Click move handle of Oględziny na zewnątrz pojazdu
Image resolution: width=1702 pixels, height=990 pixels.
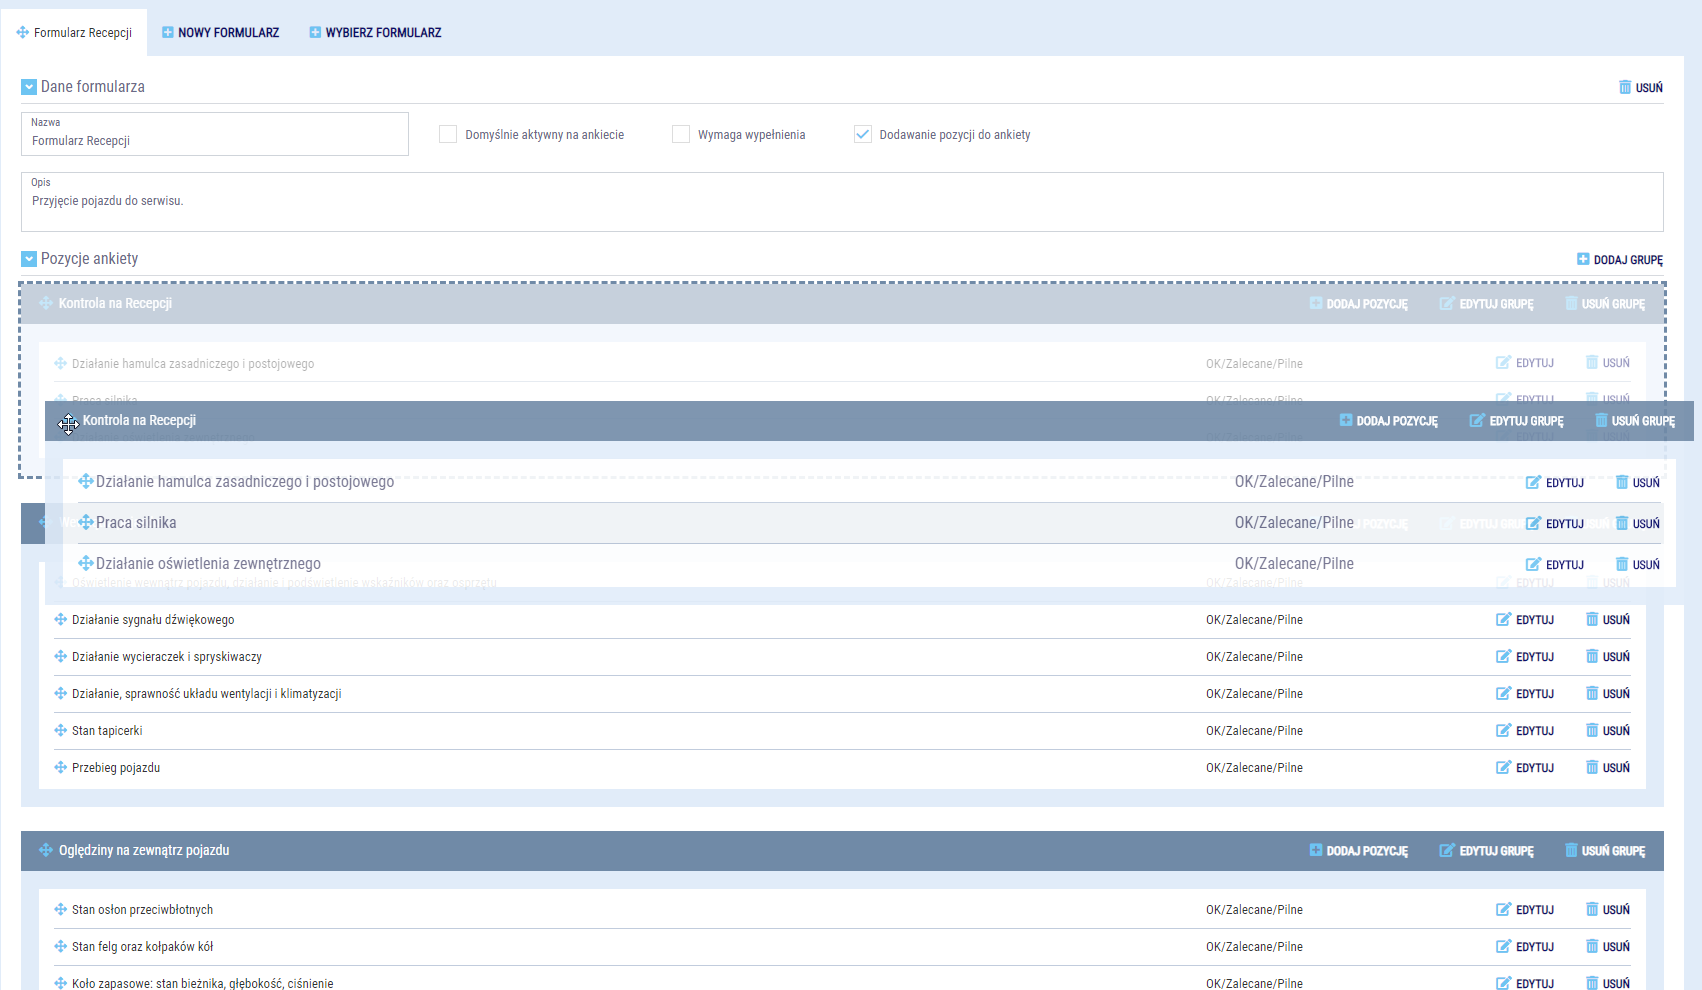tap(46, 851)
